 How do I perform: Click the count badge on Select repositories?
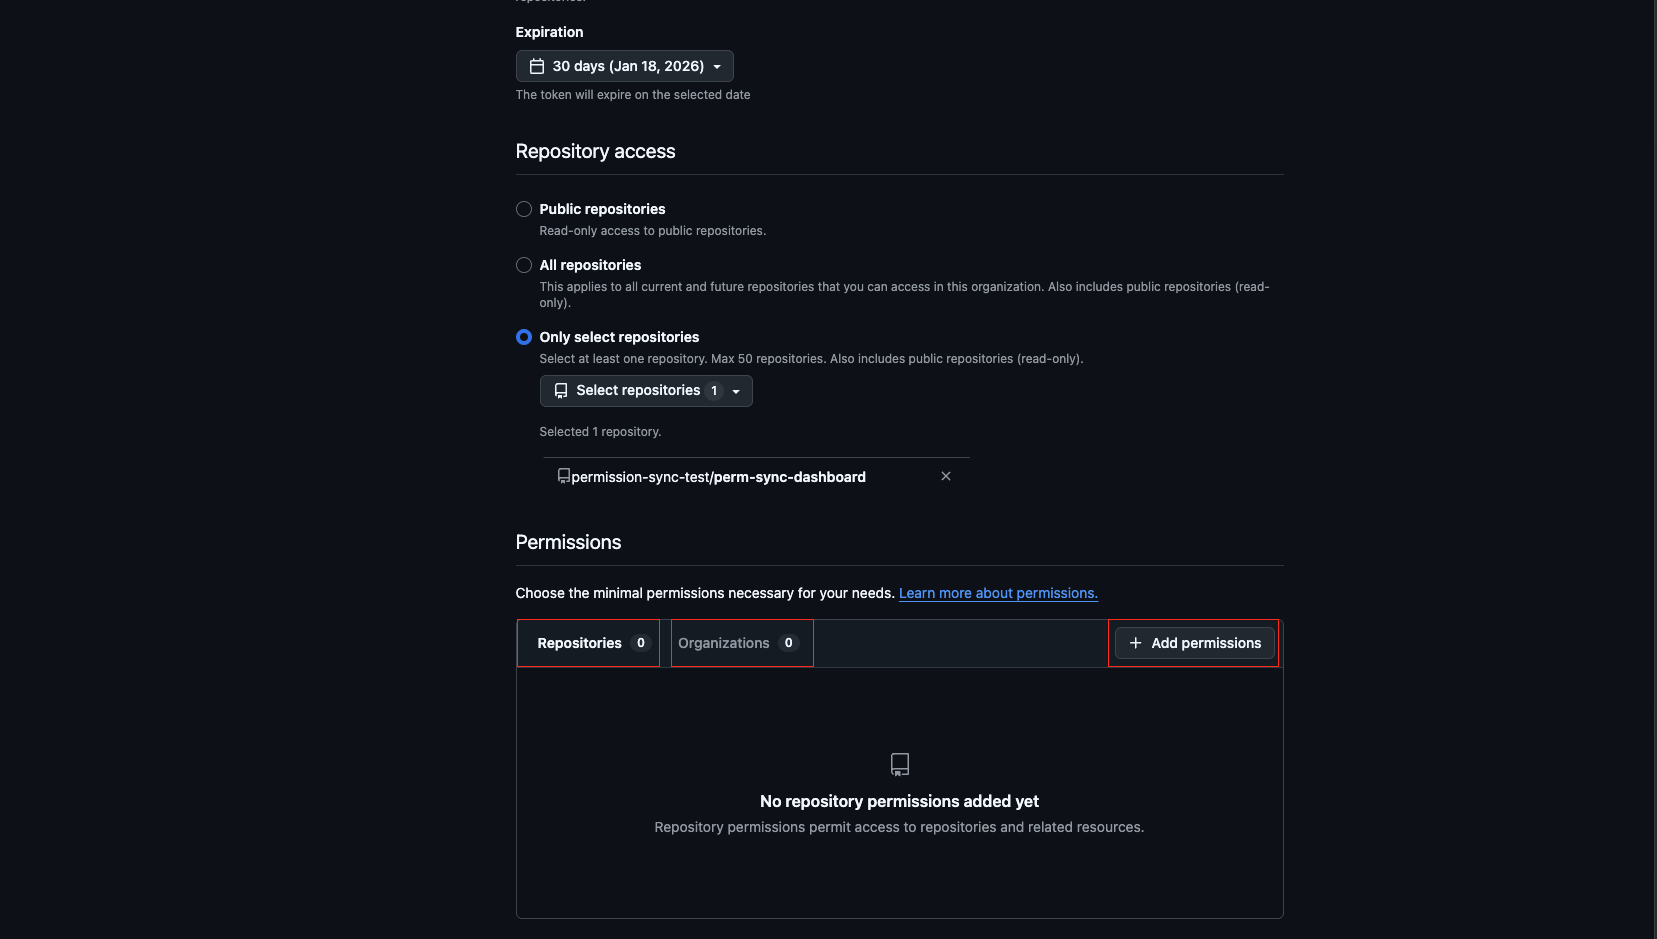pos(714,391)
